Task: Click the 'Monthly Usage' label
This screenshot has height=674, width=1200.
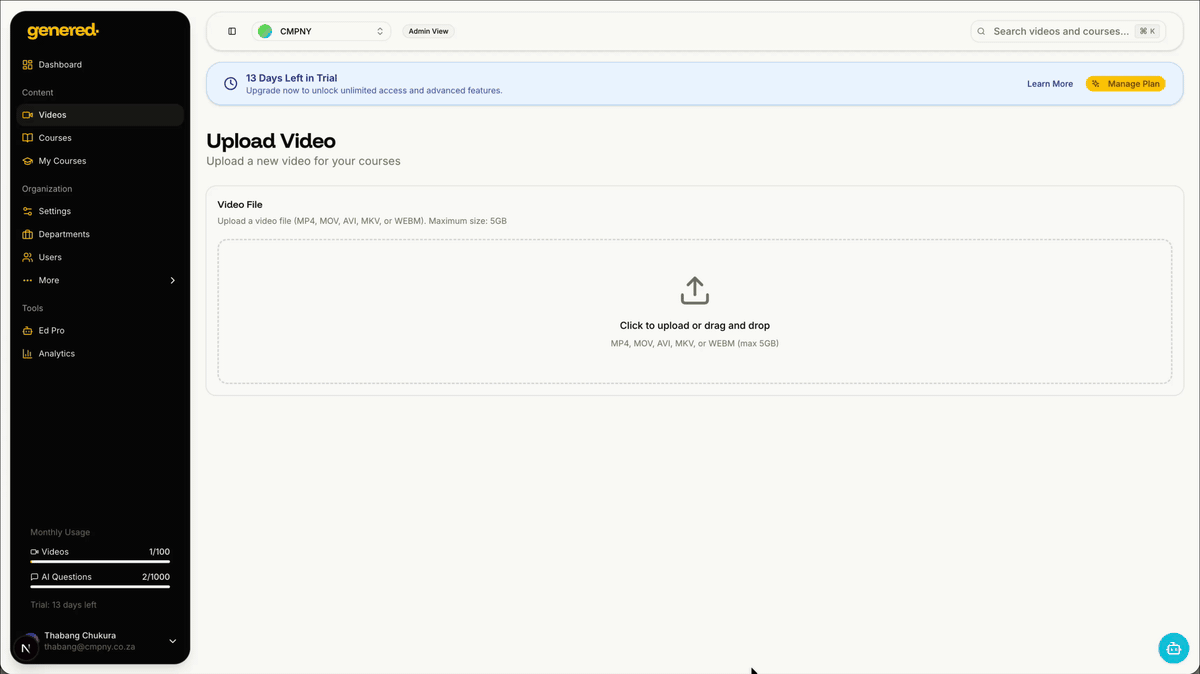Action: pyautogui.click(x=60, y=533)
